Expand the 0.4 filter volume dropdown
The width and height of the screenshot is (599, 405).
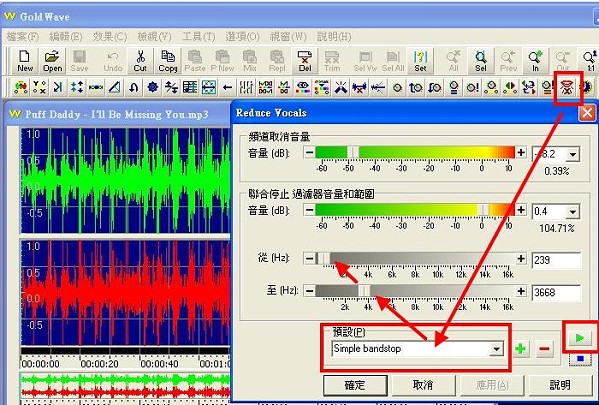(573, 212)
